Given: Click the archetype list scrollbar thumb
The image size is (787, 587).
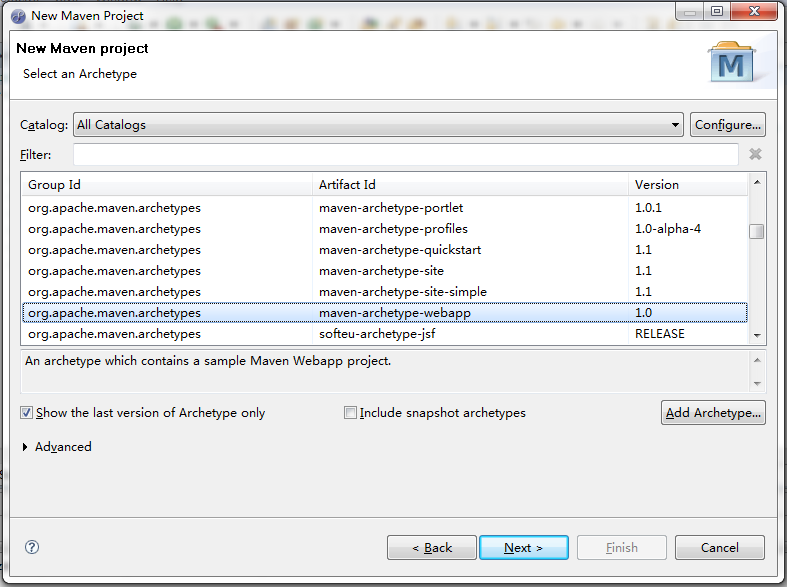Looking at the screenshot, I should [757, 231].
